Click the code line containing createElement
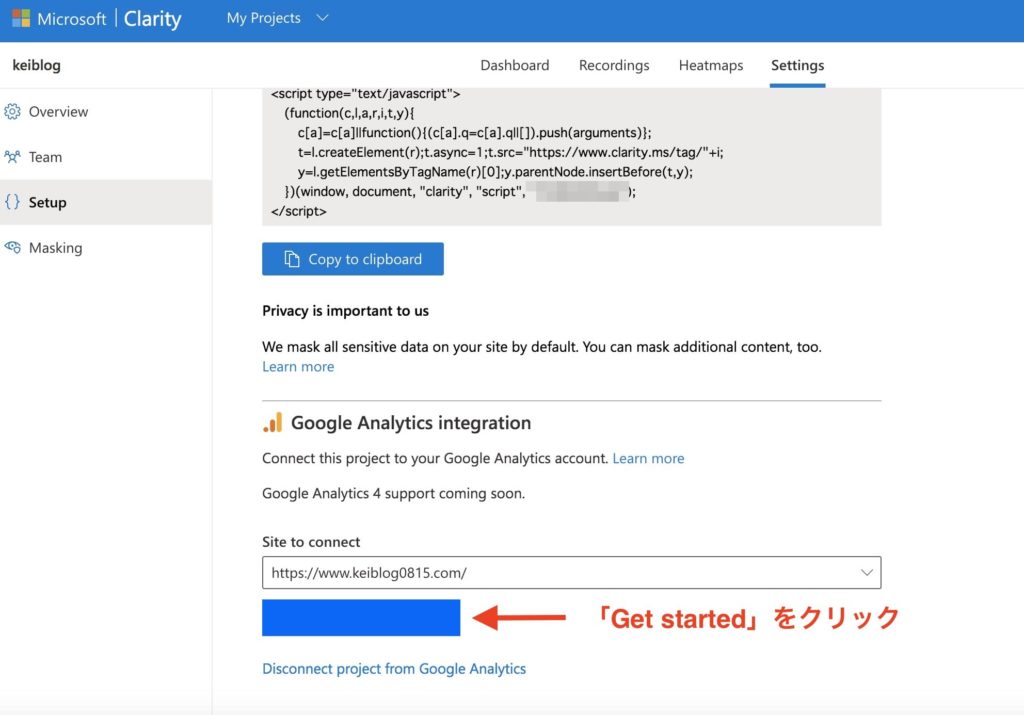This screenshot has width=1024, height=715. click(x=510, y=152)
